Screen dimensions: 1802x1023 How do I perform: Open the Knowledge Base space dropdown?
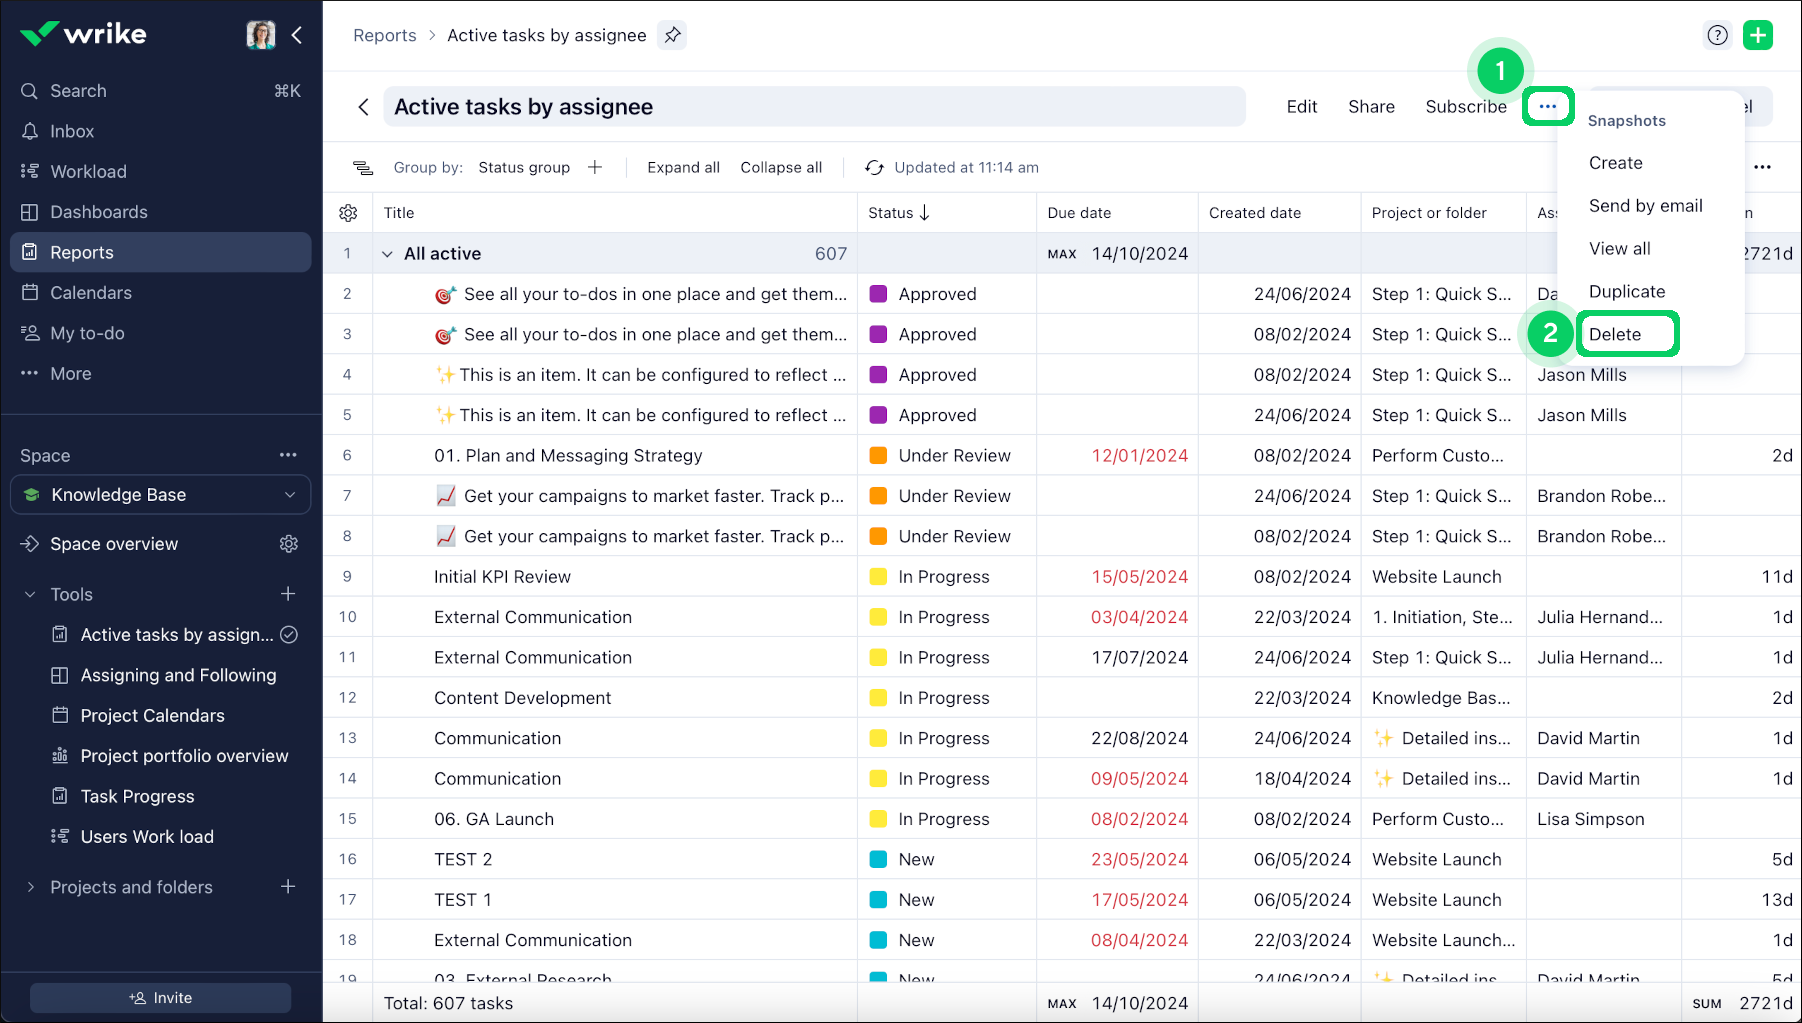(289, 495)
